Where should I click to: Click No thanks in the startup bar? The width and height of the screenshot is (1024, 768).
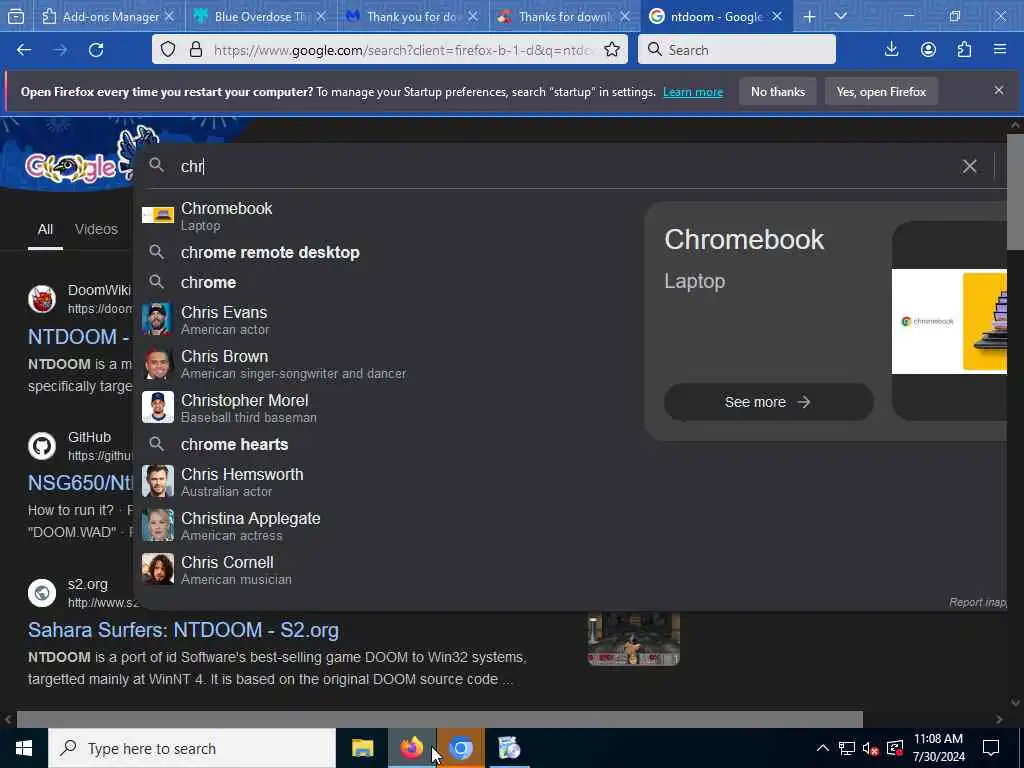[x=777, y=91]
